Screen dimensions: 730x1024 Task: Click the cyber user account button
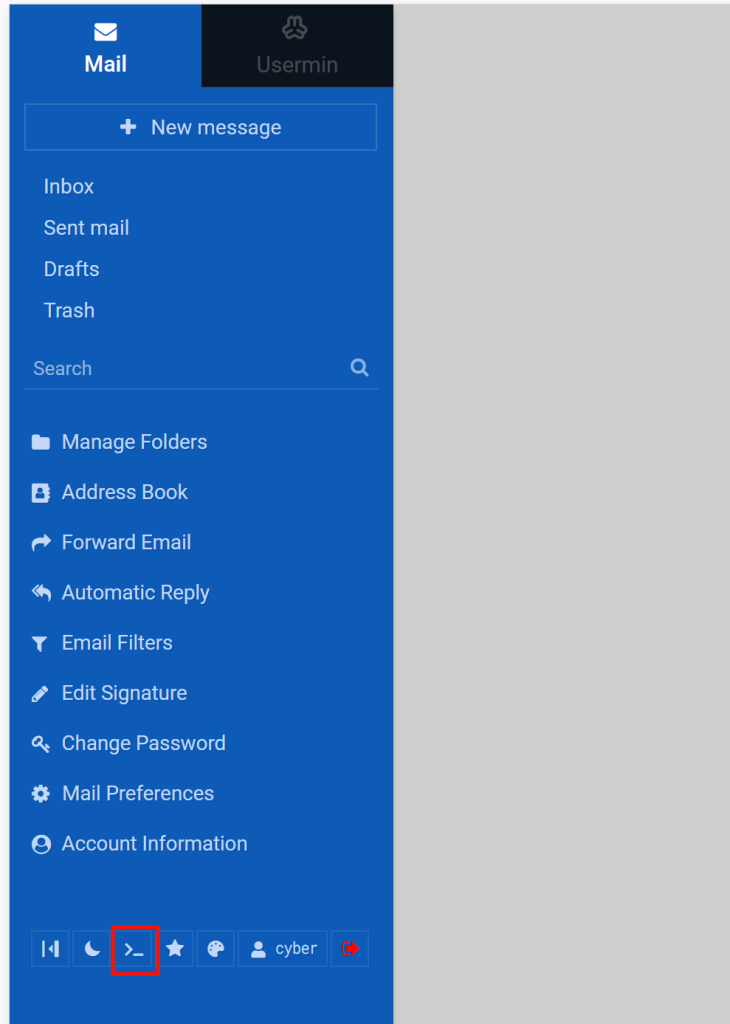283,949
